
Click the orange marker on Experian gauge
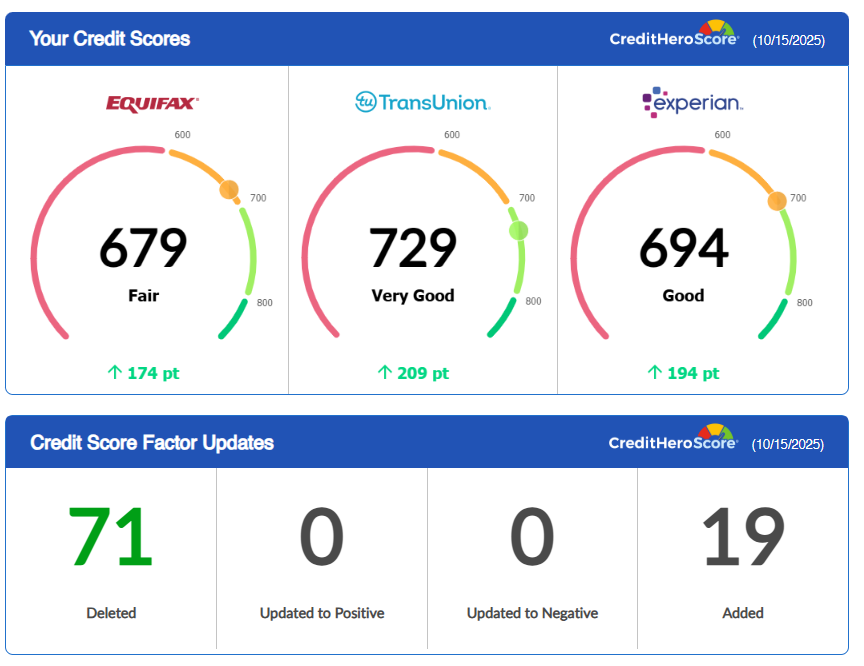(x=777, y=201)
